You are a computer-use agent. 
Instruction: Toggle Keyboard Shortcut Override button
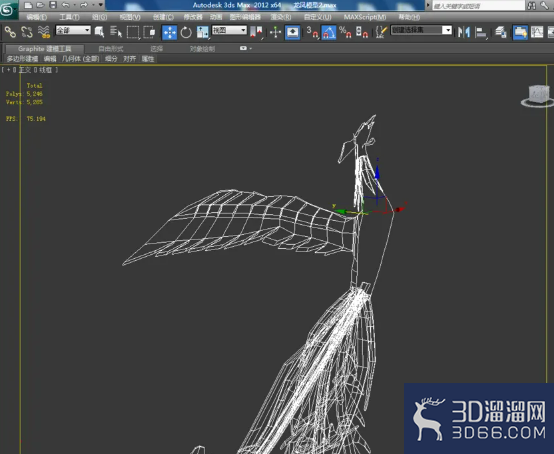(x=293, y=32)
